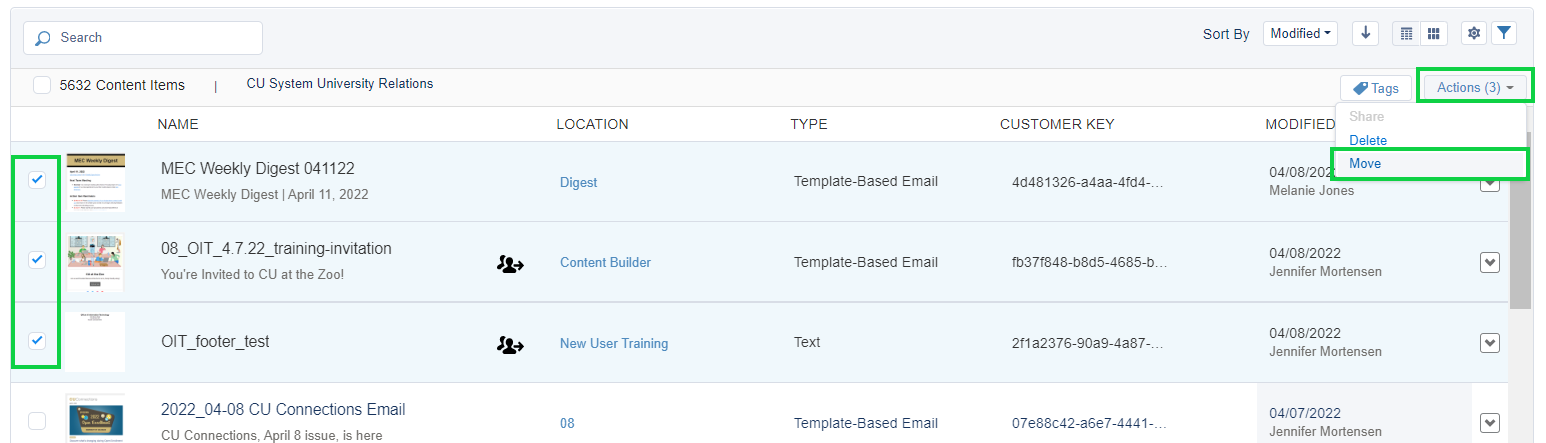
Task: Toggle select-all 5632 Content Items checkbox
Action: point(42,85)
